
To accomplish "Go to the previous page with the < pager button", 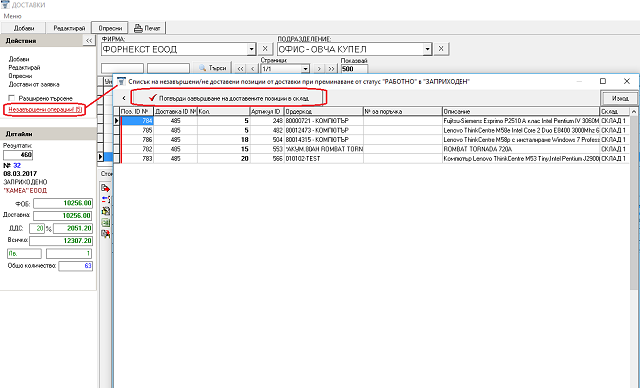I will [253, 69].
